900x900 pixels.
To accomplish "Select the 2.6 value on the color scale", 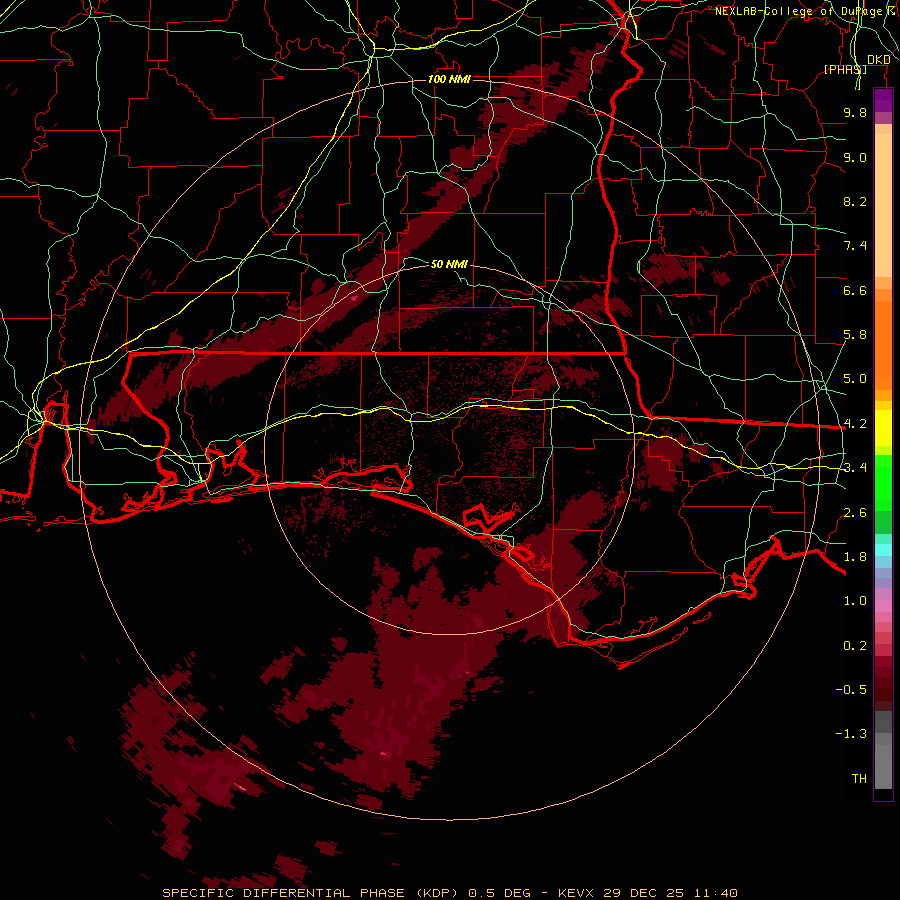I will pyautogui.click(x=855, y=513).
